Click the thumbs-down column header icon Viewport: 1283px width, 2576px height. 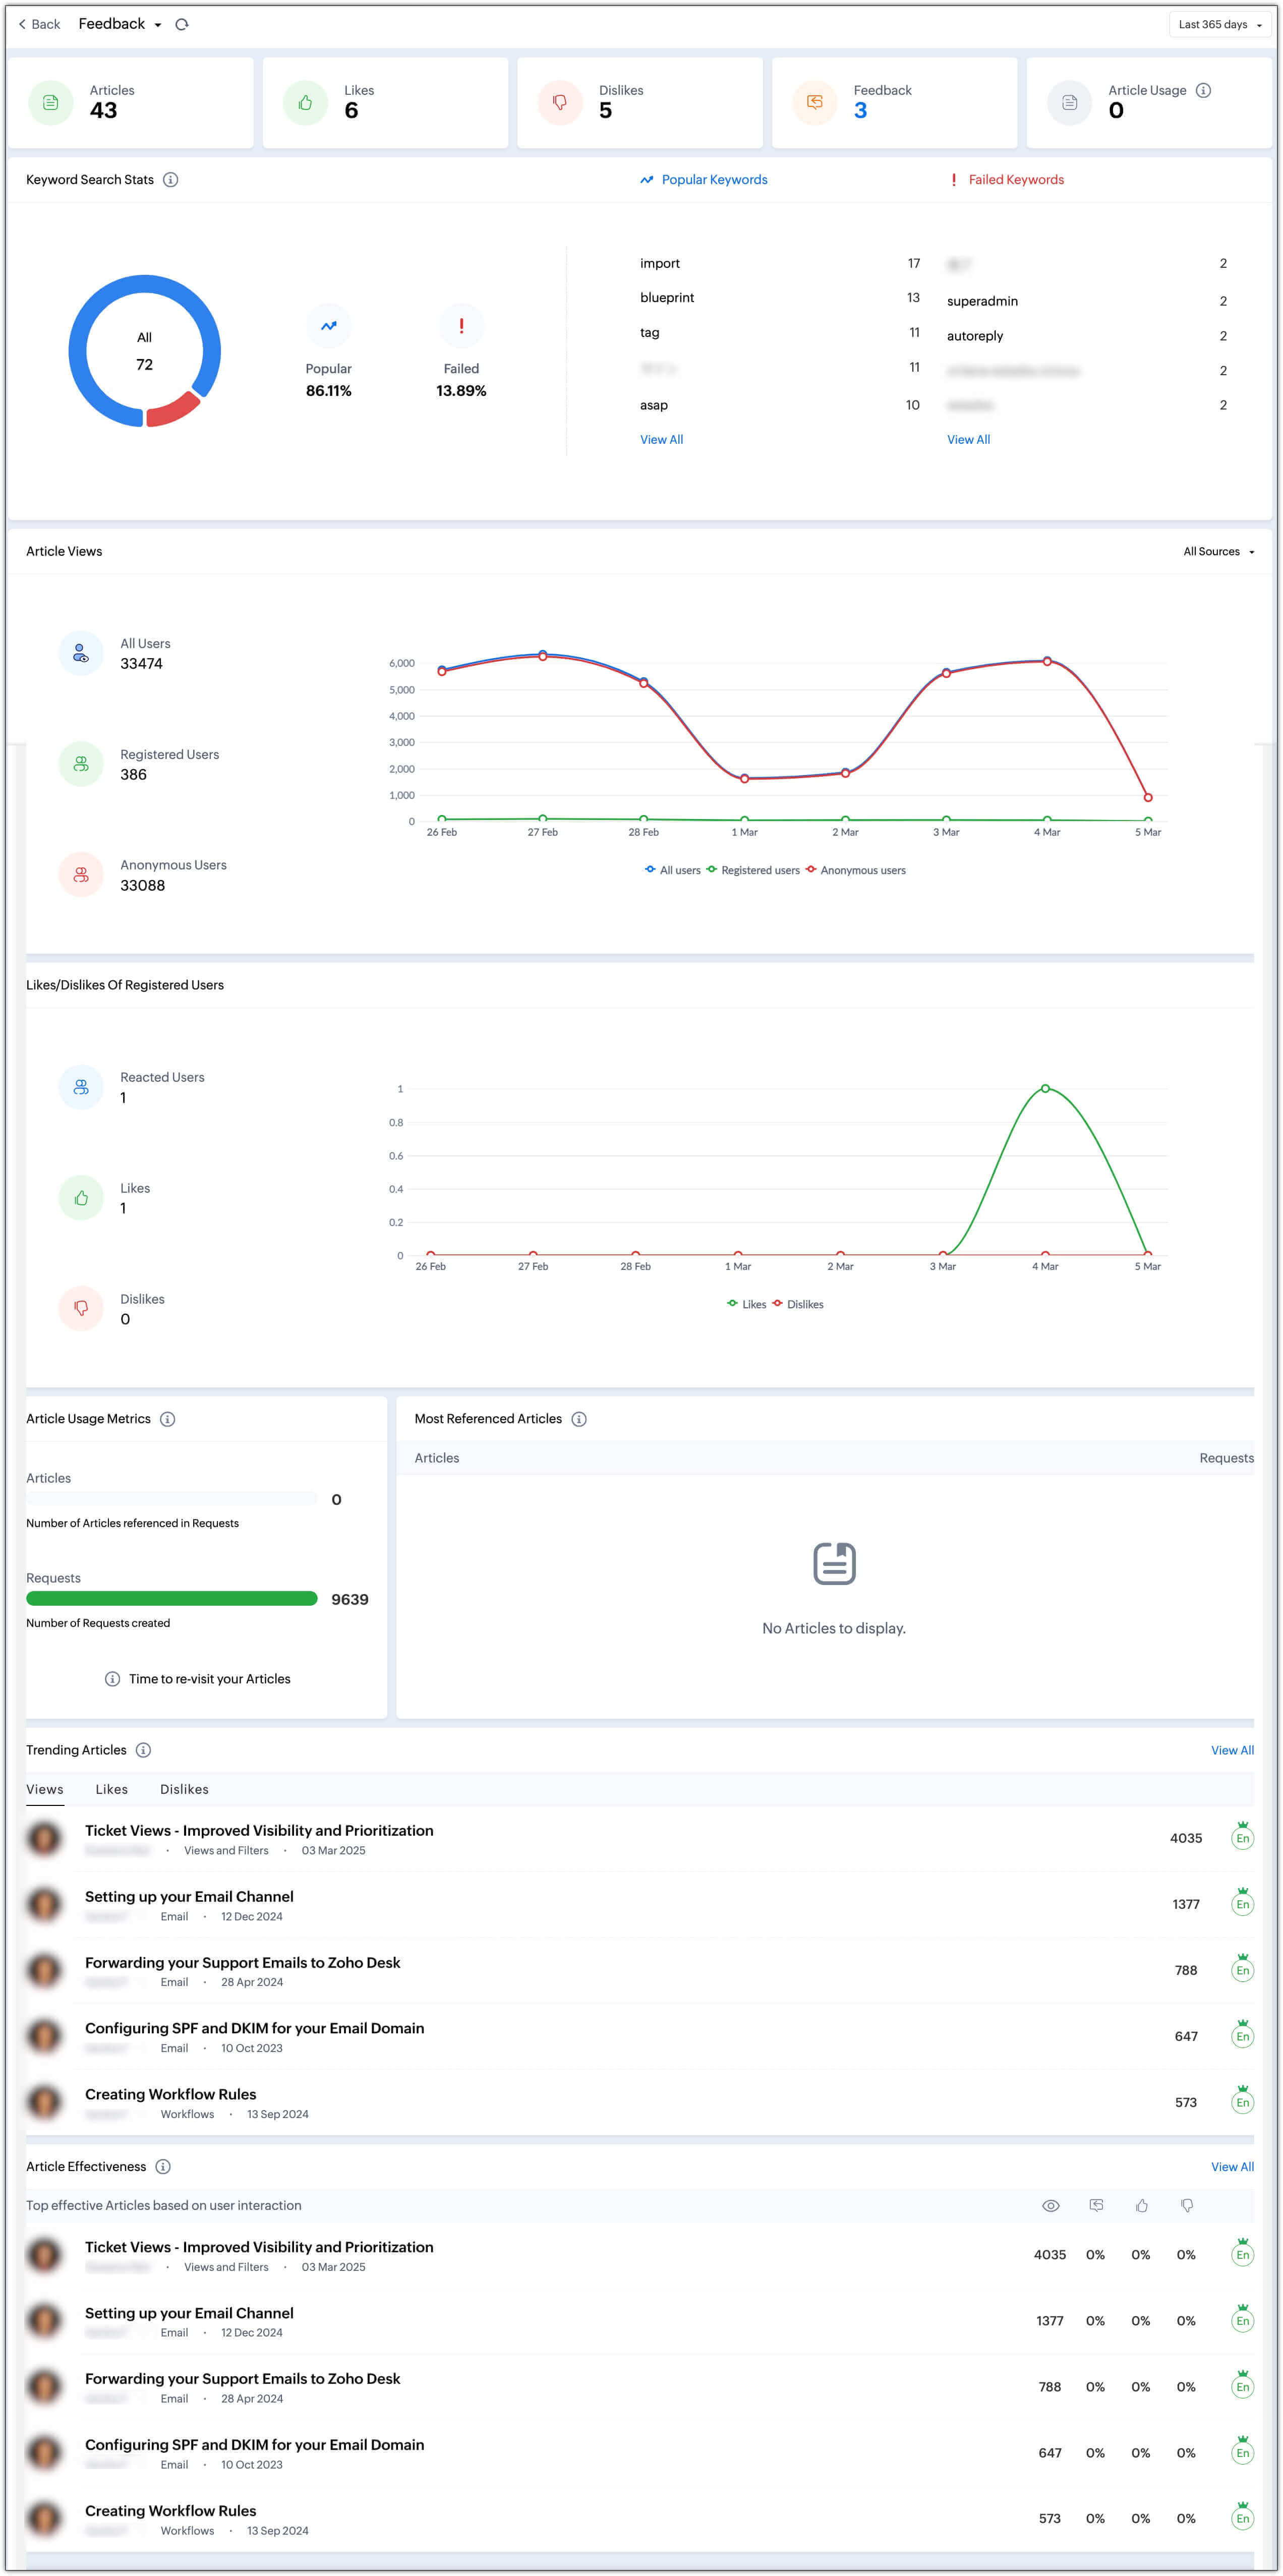1186,2205
